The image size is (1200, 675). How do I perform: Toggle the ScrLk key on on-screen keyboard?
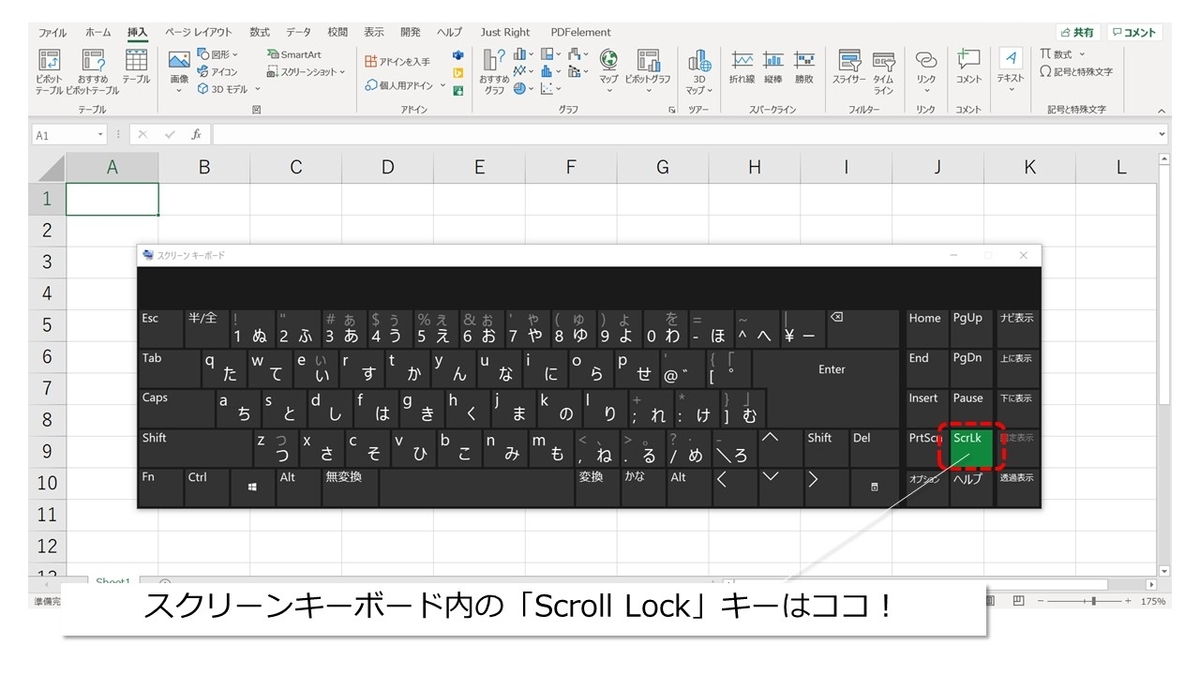[971, 448]
